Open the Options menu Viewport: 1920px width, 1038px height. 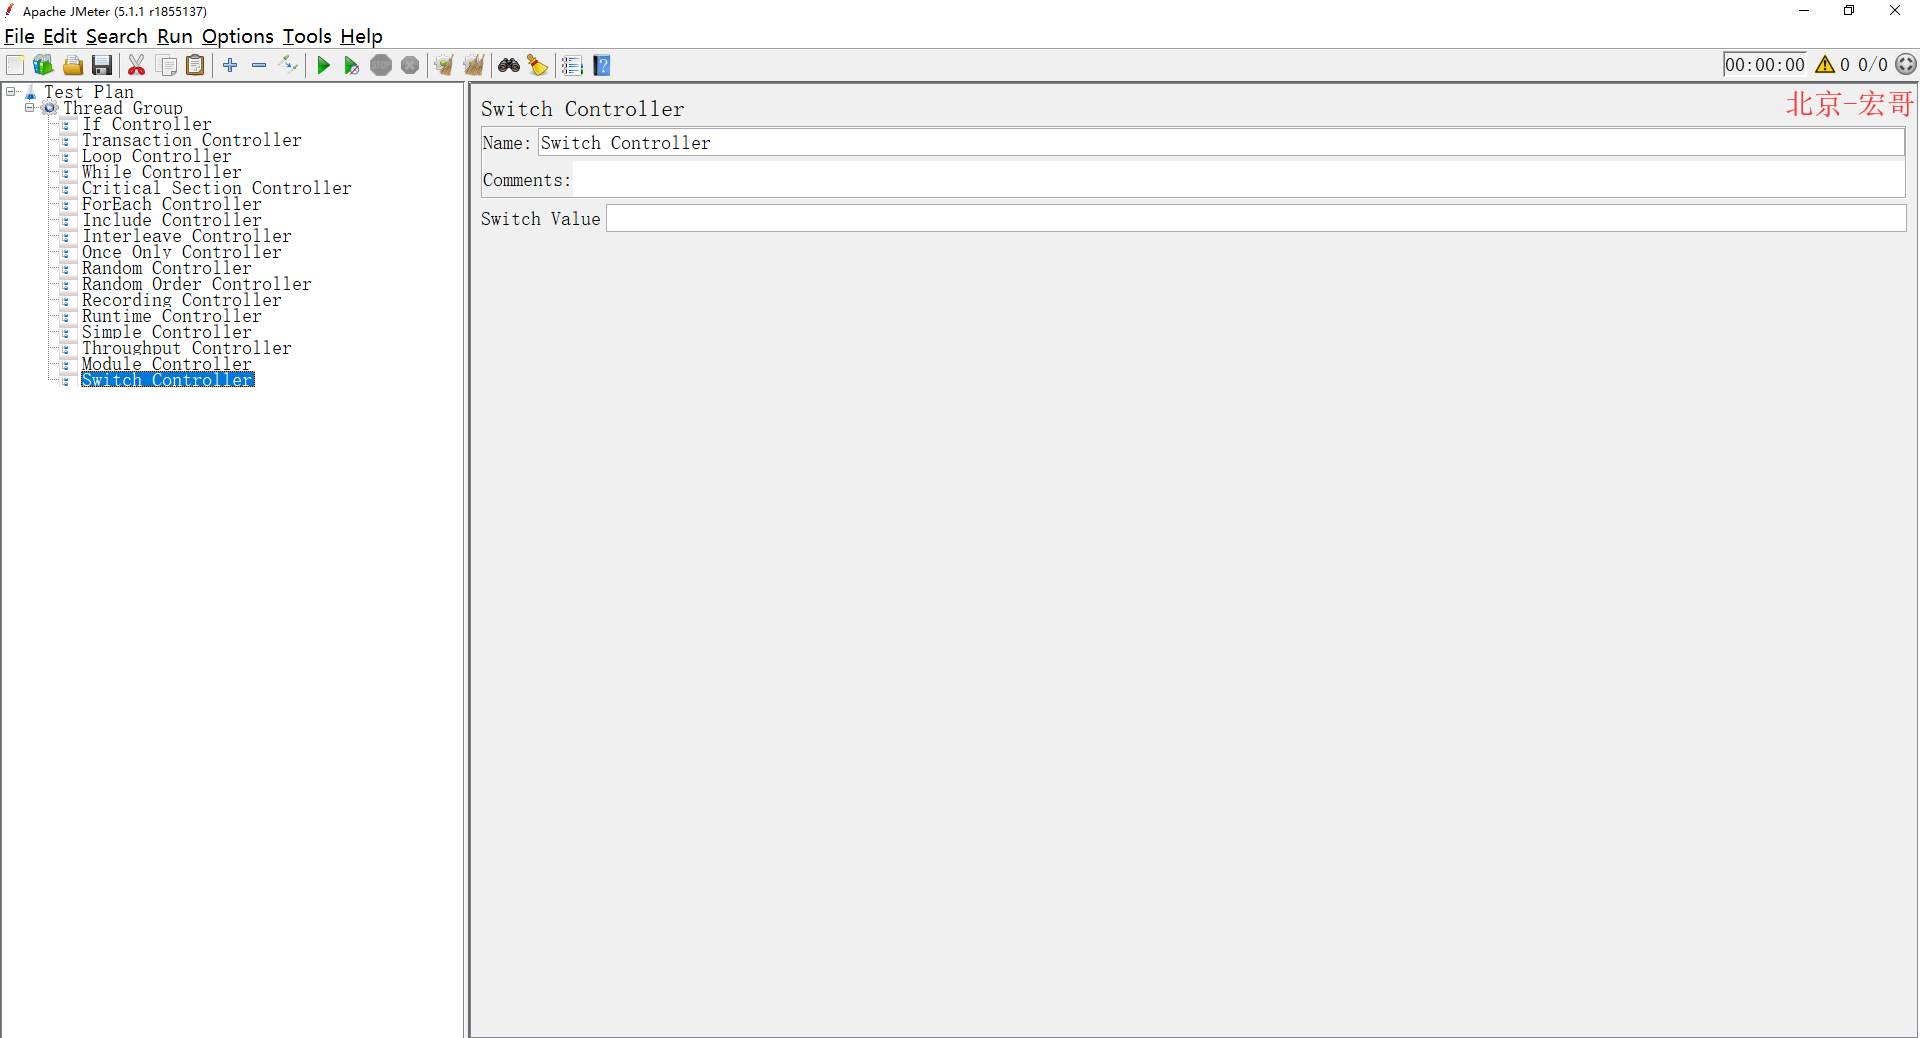[238, 36]
